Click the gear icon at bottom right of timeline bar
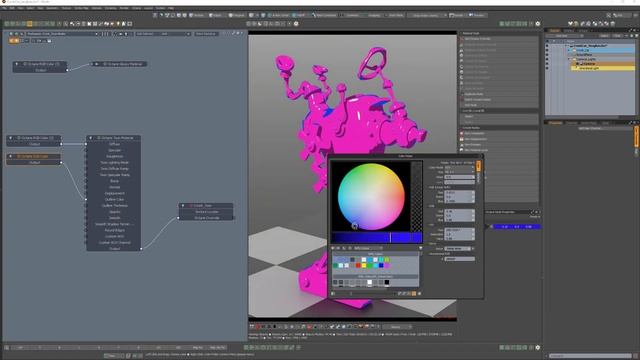Image resolution: width=640 pixels, height=360 pixels. click(538, 347)
